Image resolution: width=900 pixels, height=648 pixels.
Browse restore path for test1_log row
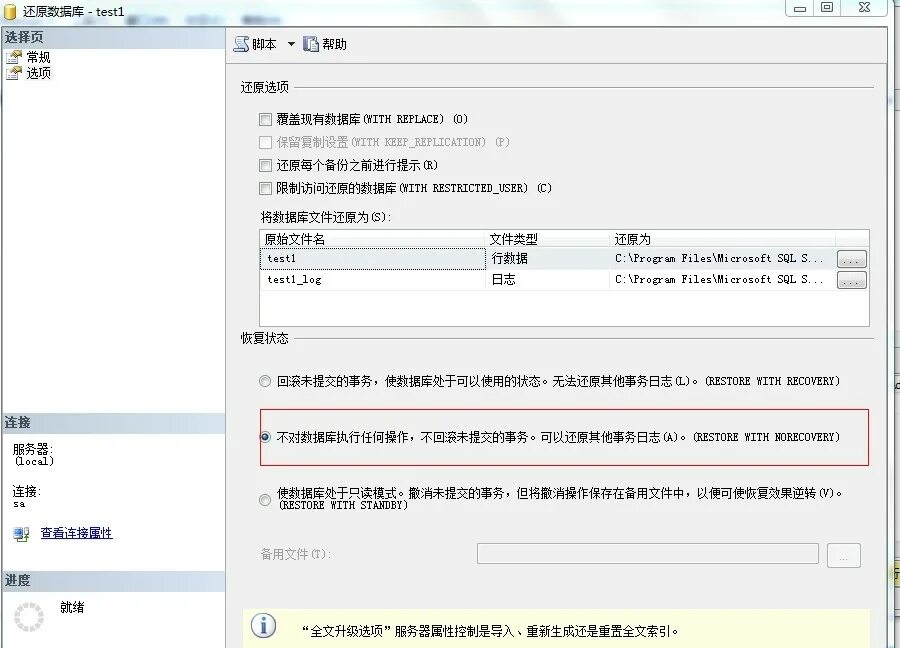coord(852,280)
